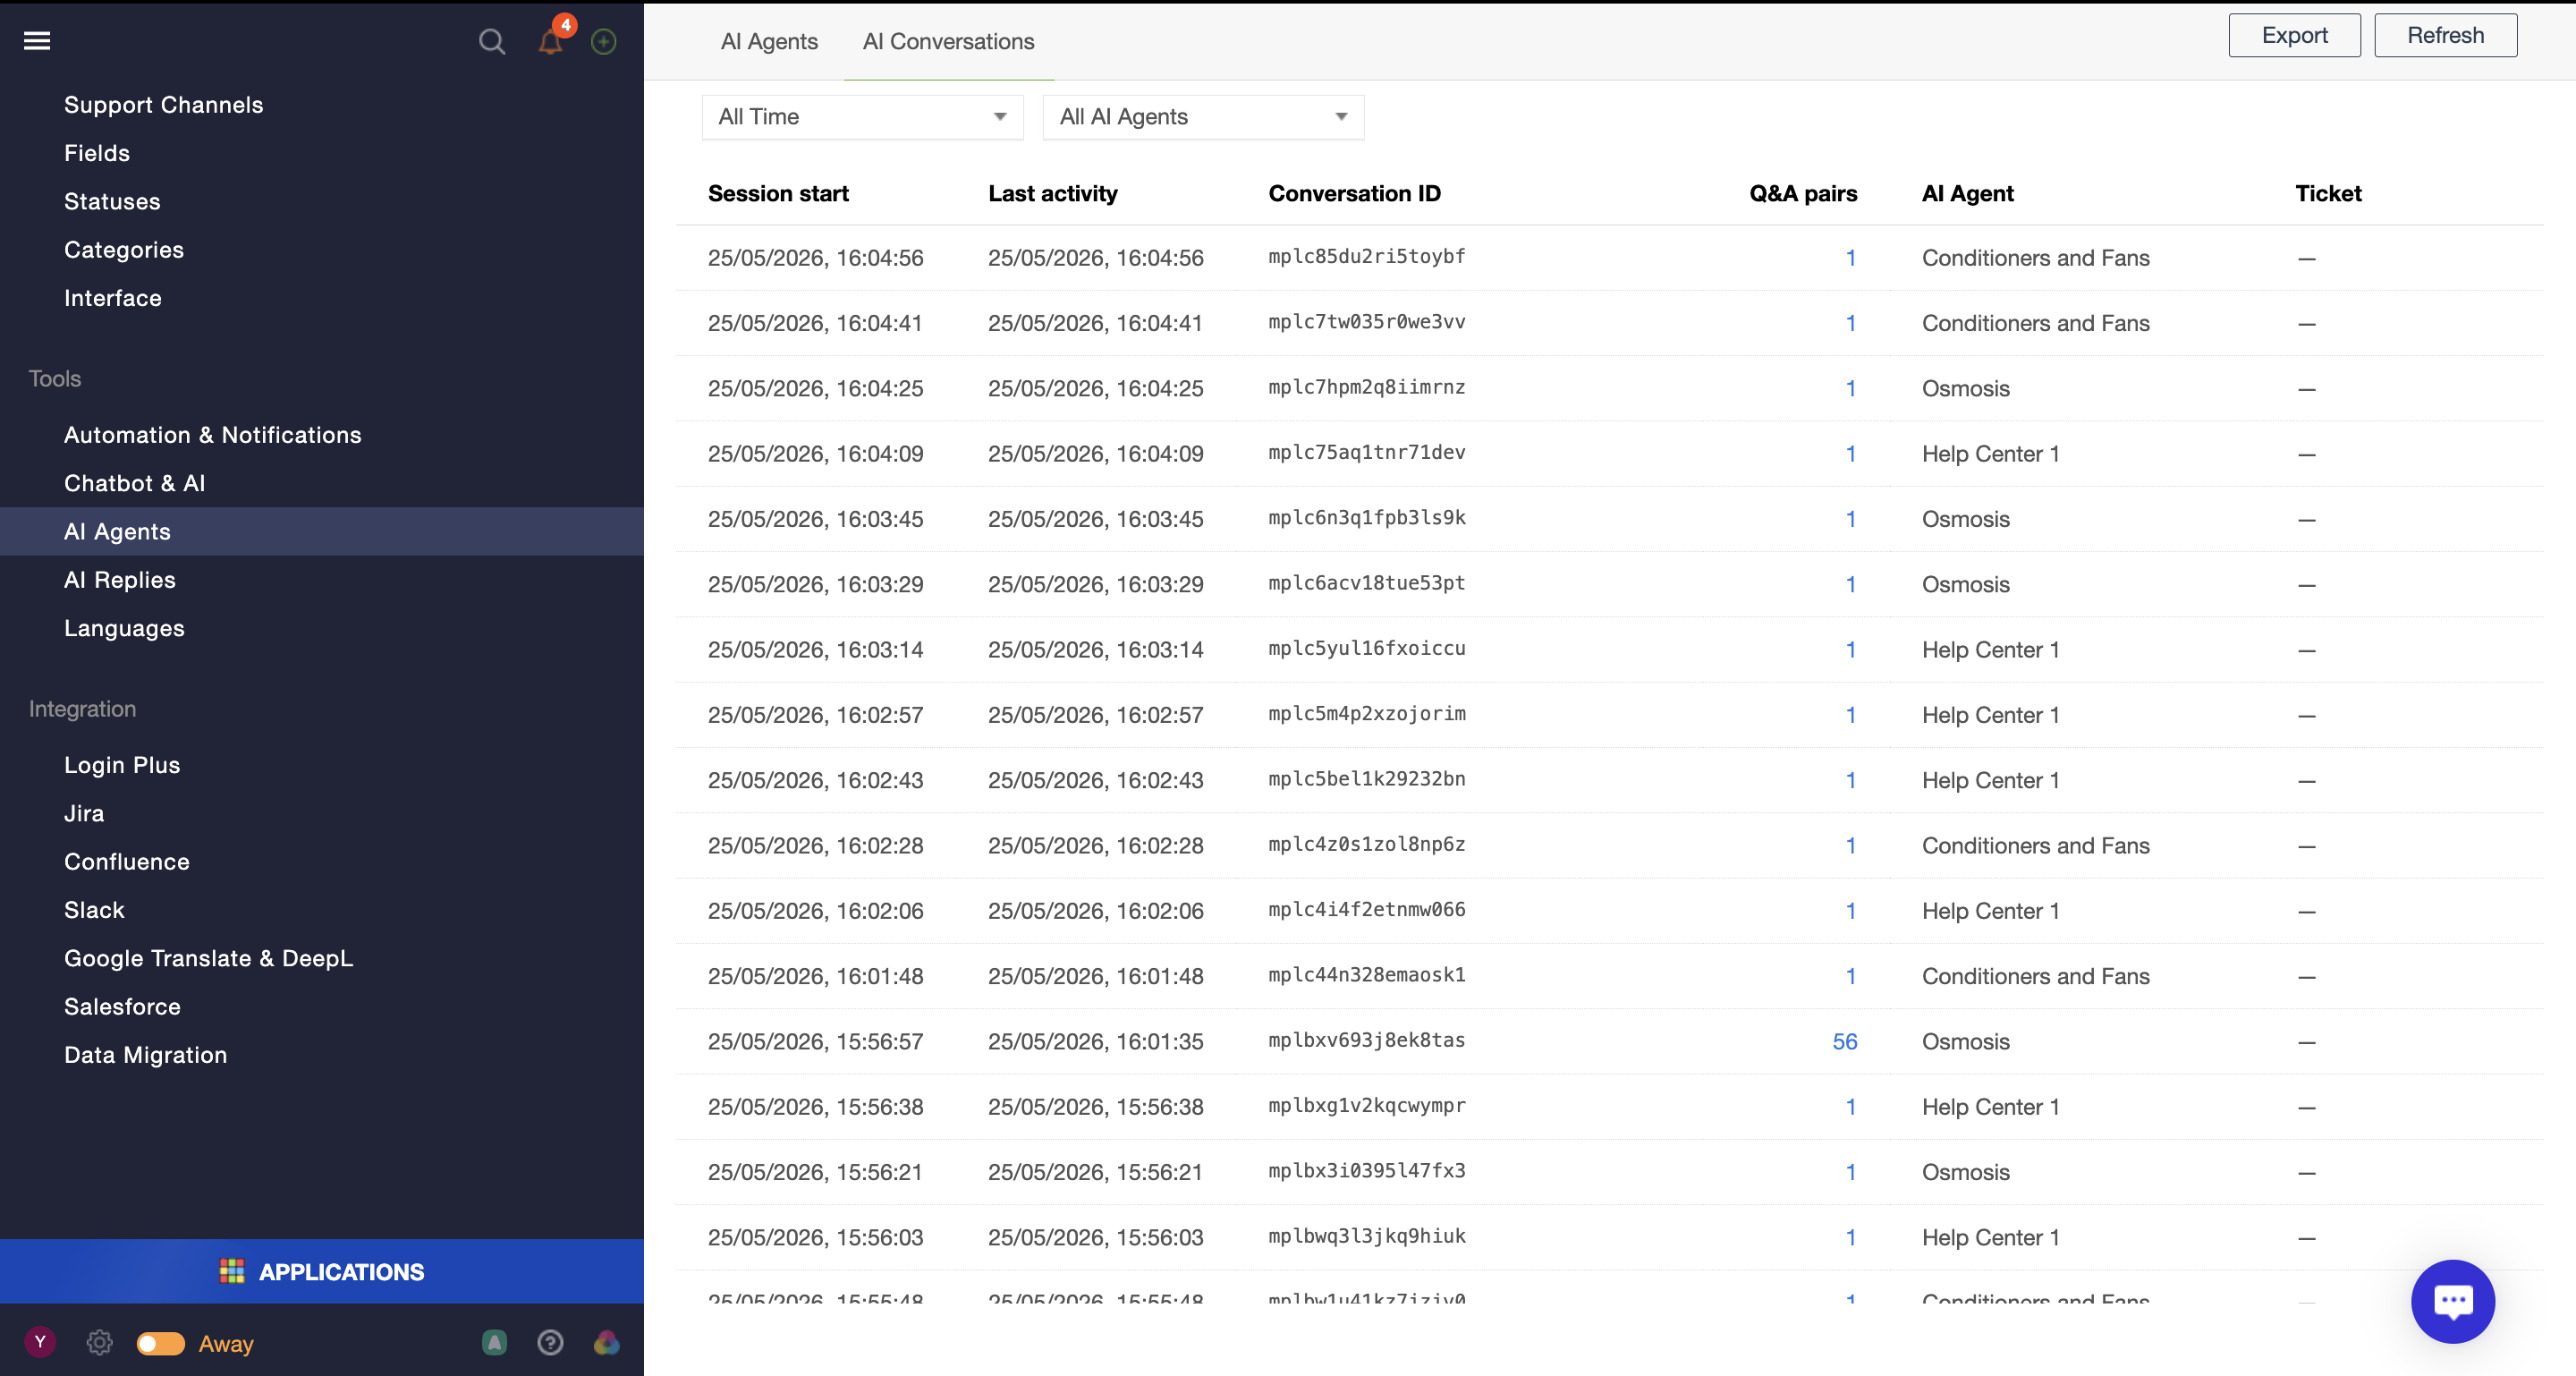Click session start 25/05/2026, 16:02:28
Image resolution: width=2576 pixels, height=1376 pixels.
pyautogui.click(x=815, y=845)
